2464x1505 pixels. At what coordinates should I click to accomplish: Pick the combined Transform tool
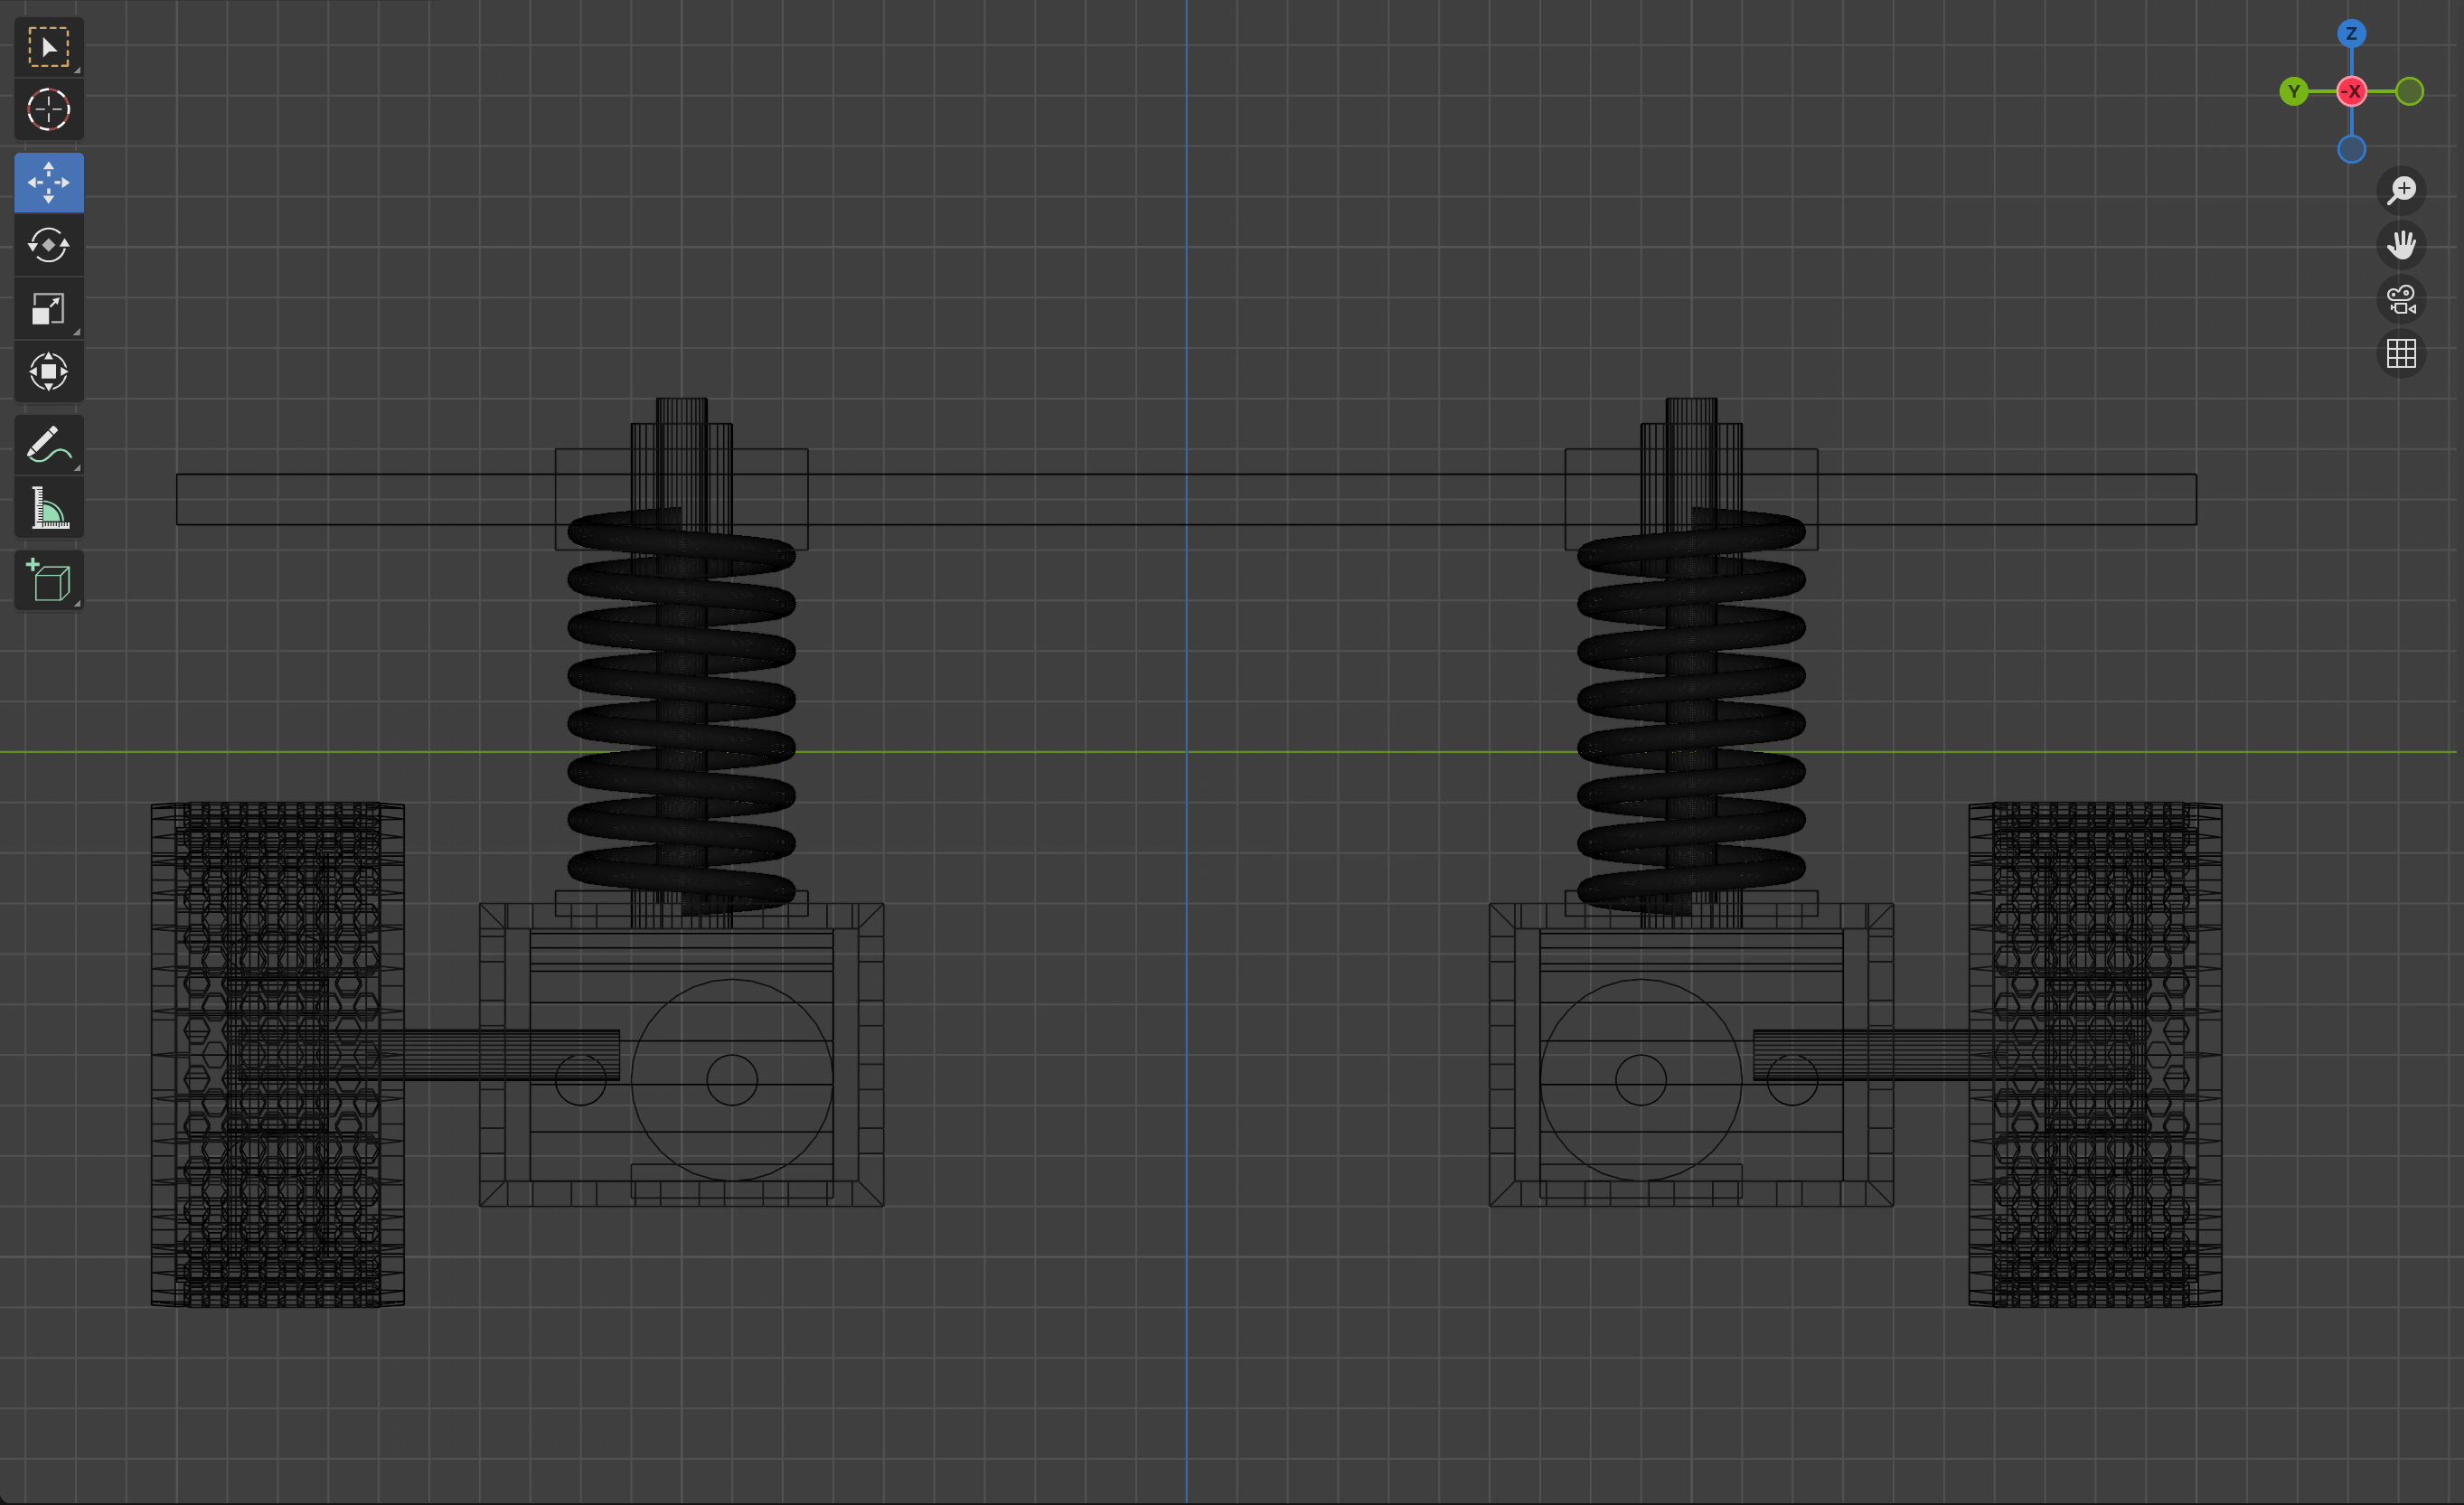(48, 372)
